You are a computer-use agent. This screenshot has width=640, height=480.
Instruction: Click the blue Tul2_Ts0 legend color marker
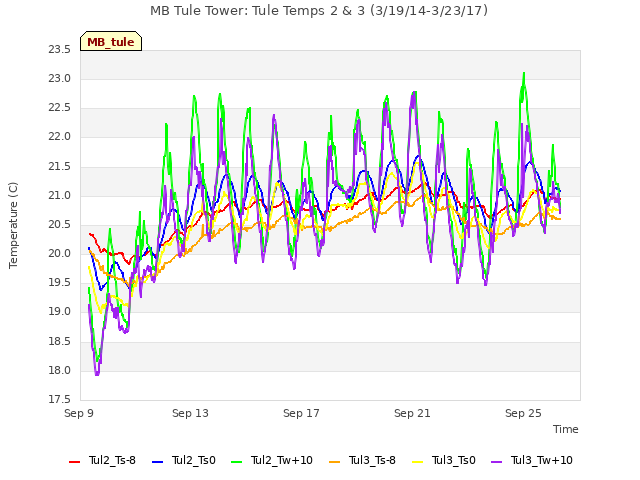pyautogui.click(x=158, y=462)
